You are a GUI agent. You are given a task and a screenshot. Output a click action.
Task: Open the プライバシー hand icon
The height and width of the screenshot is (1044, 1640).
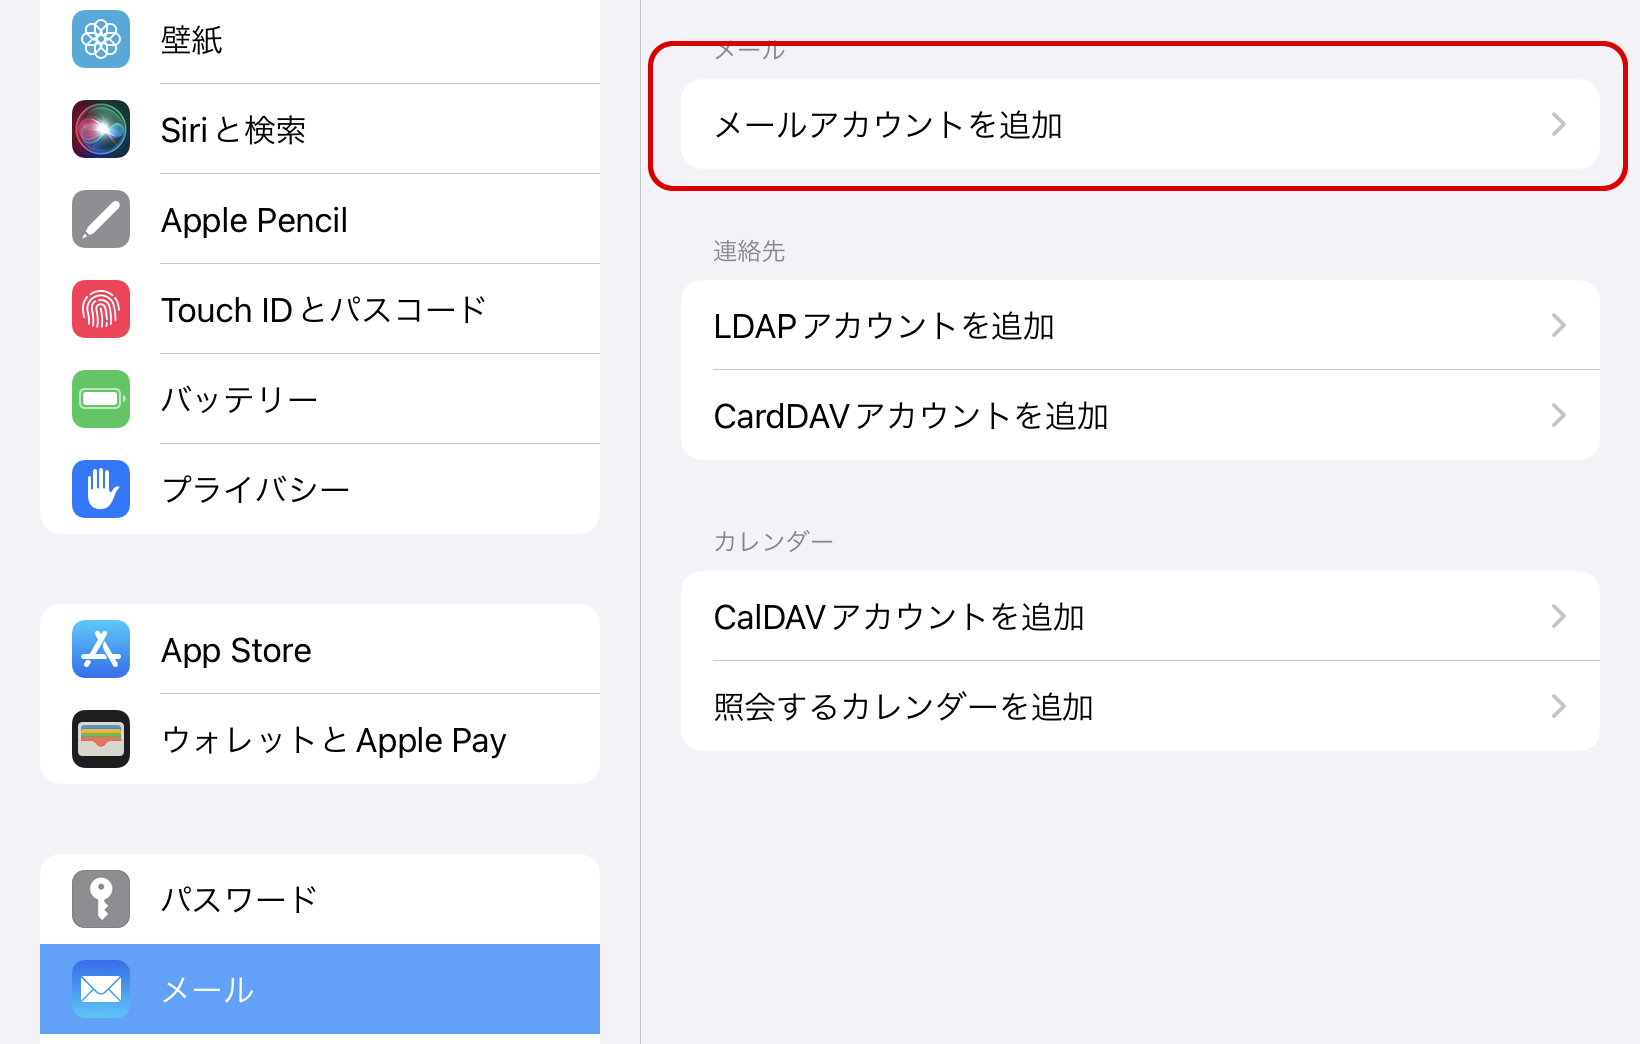[x=101, y=489]
